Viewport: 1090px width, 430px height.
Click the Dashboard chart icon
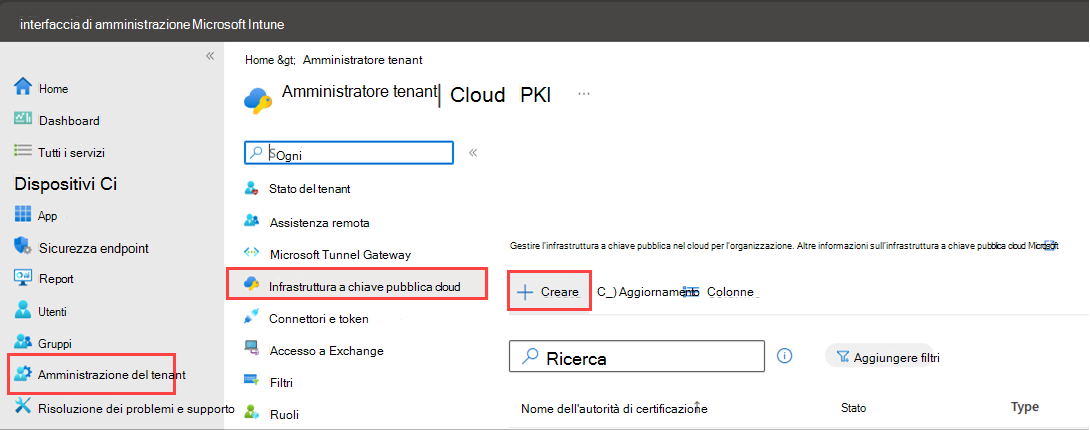point(23,119)
